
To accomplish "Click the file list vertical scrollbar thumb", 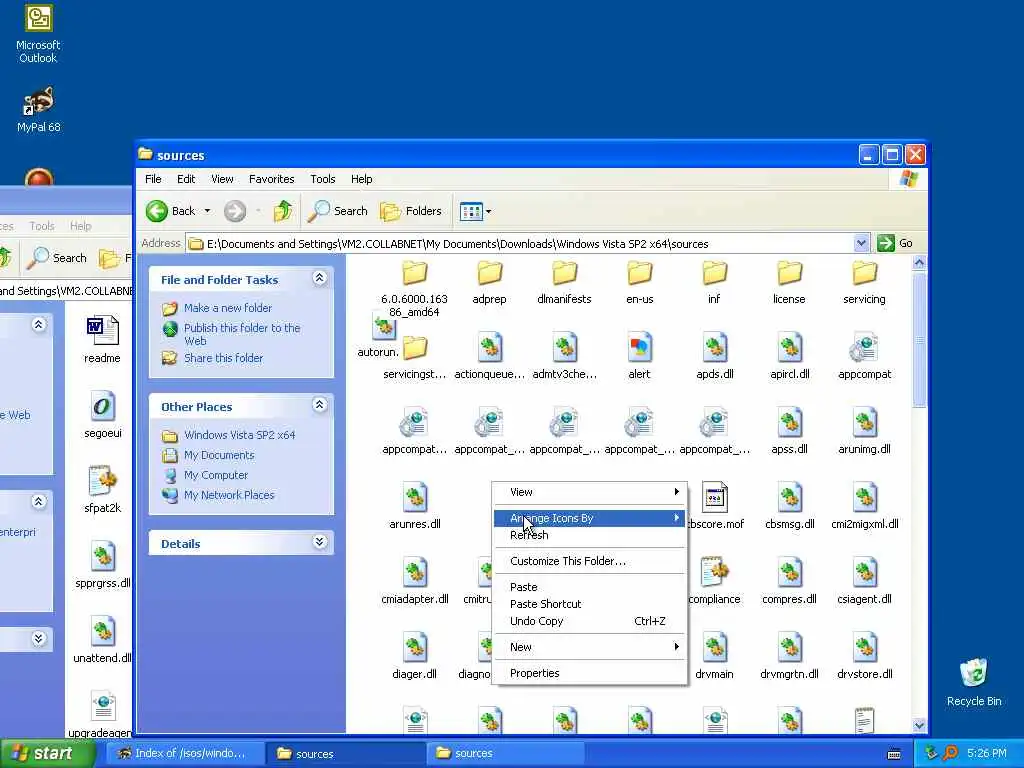I will [x=920, y=340].
